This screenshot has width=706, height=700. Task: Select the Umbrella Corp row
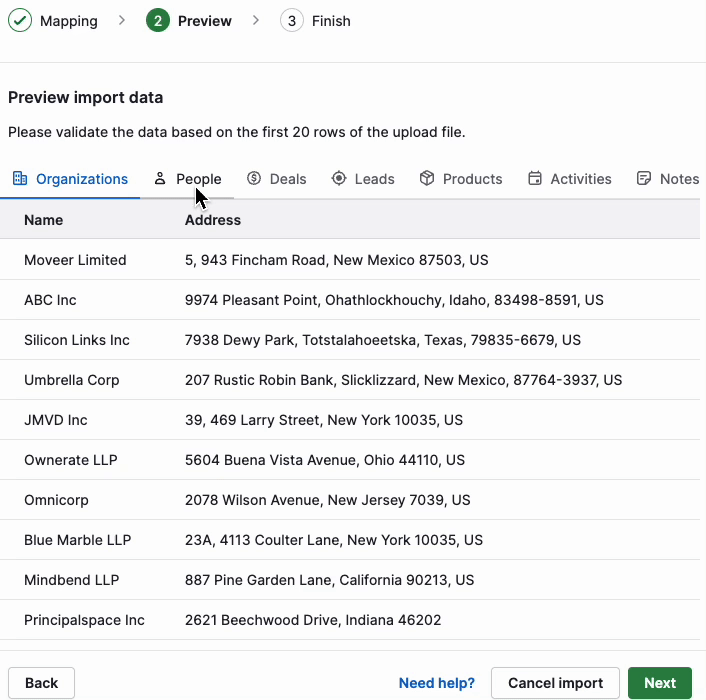pos(350,380)
